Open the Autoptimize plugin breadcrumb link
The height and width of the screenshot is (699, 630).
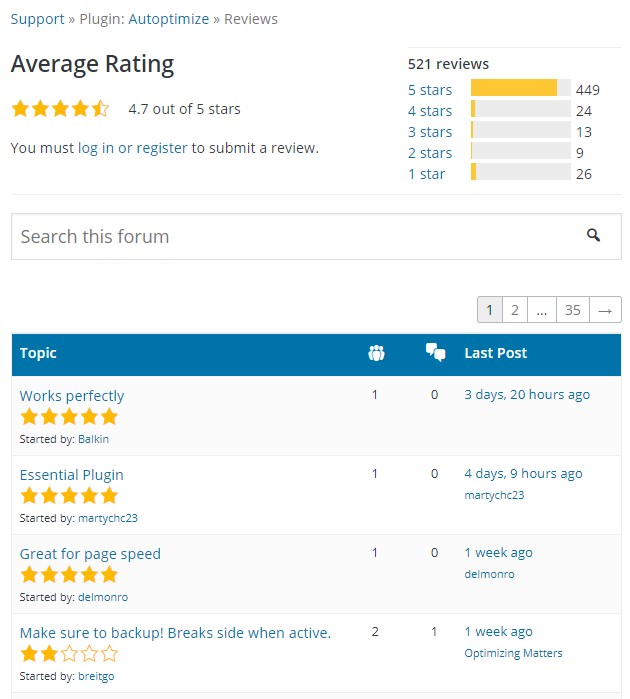(x=169, y=19)
